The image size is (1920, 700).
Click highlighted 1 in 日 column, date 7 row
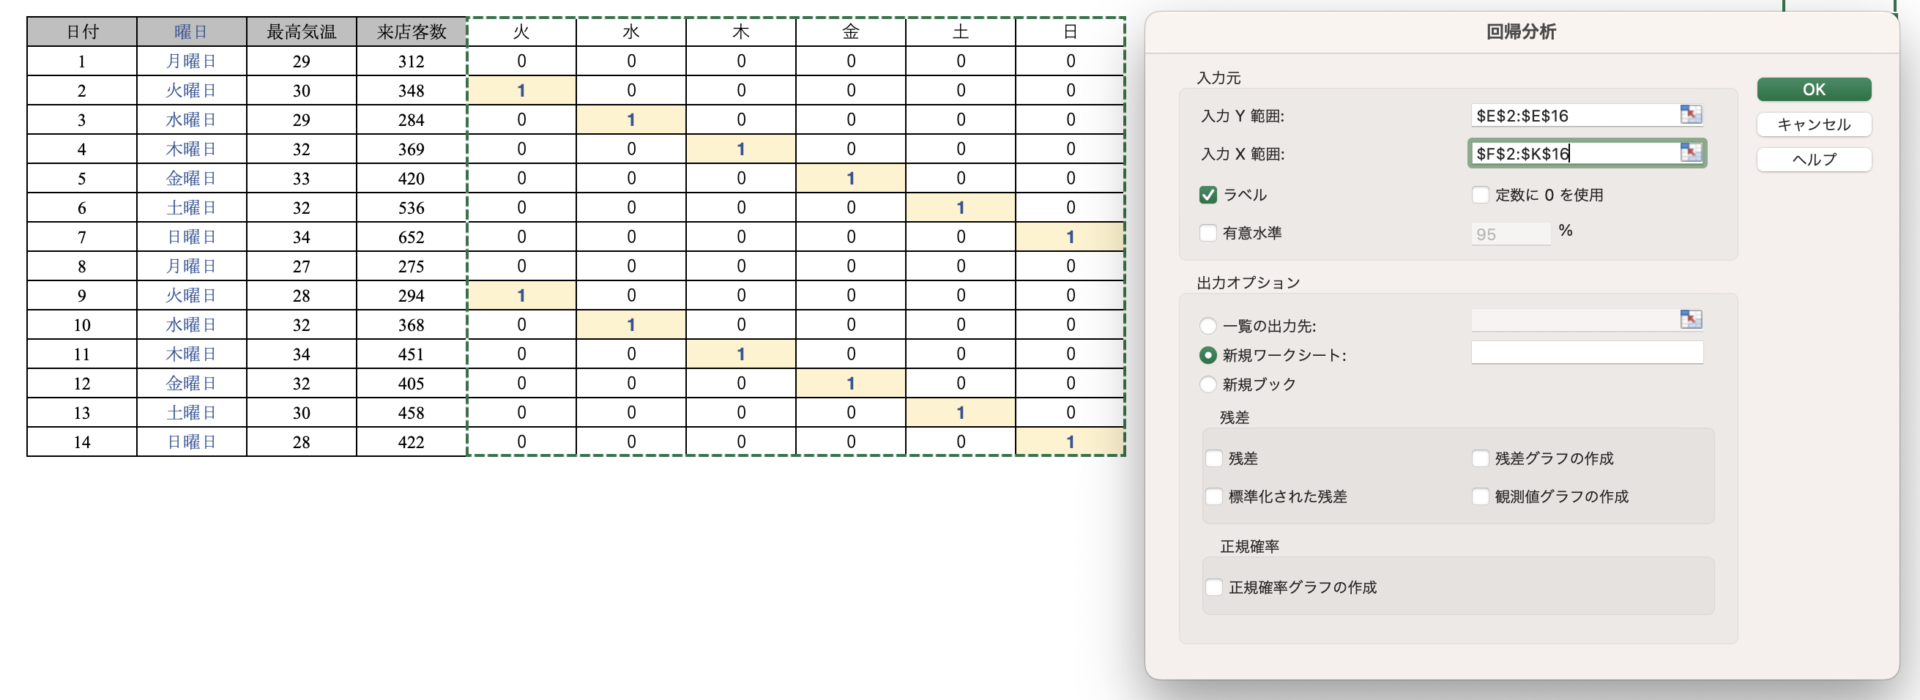point(1070,237)
